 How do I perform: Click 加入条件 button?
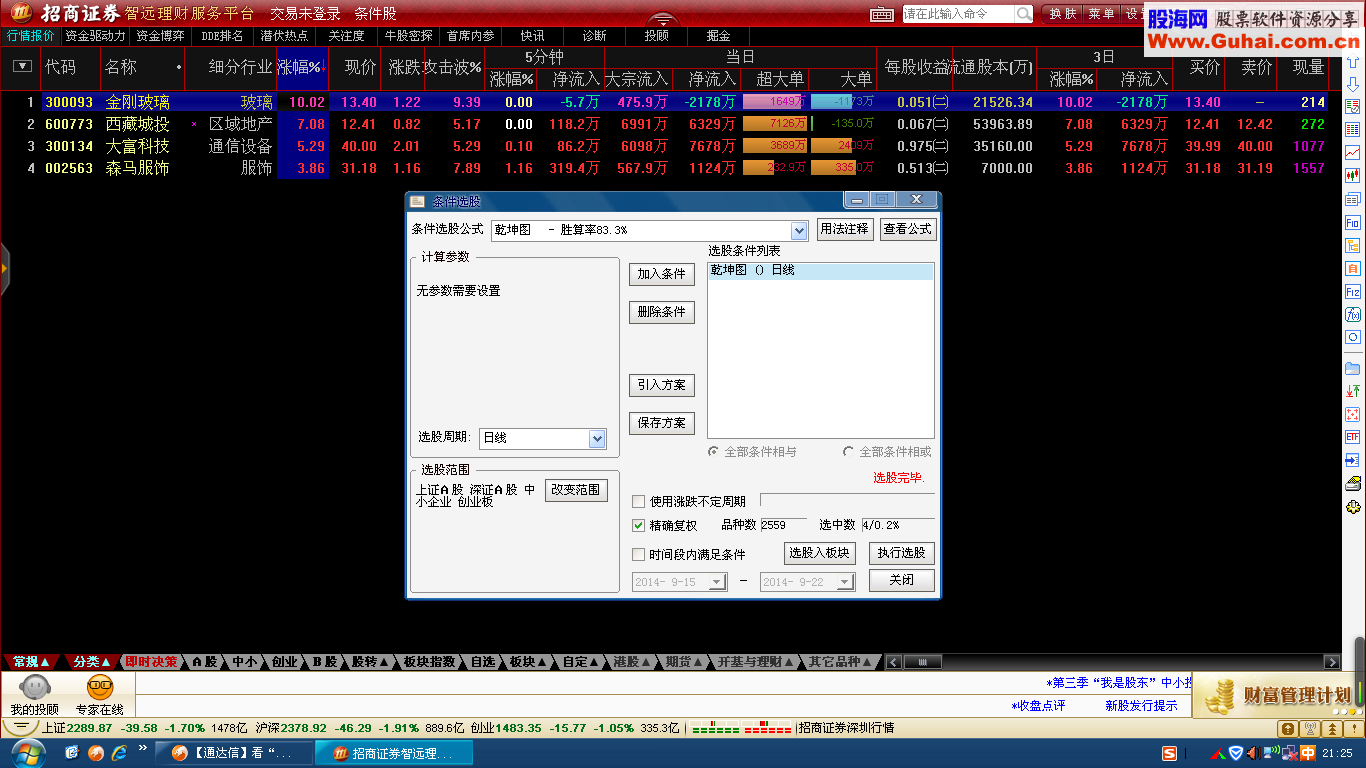(x=661, y=274)
